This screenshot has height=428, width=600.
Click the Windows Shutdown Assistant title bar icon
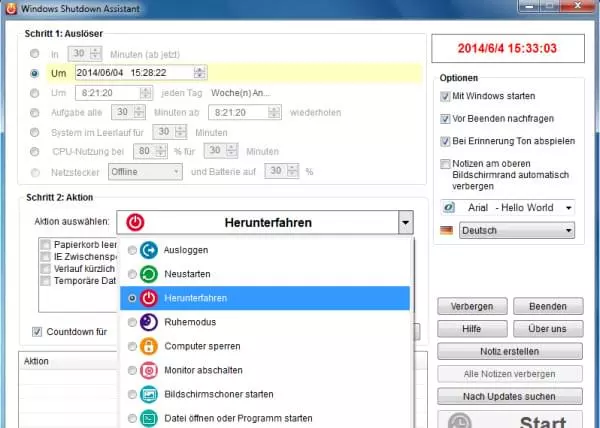(x=11, y=8)
